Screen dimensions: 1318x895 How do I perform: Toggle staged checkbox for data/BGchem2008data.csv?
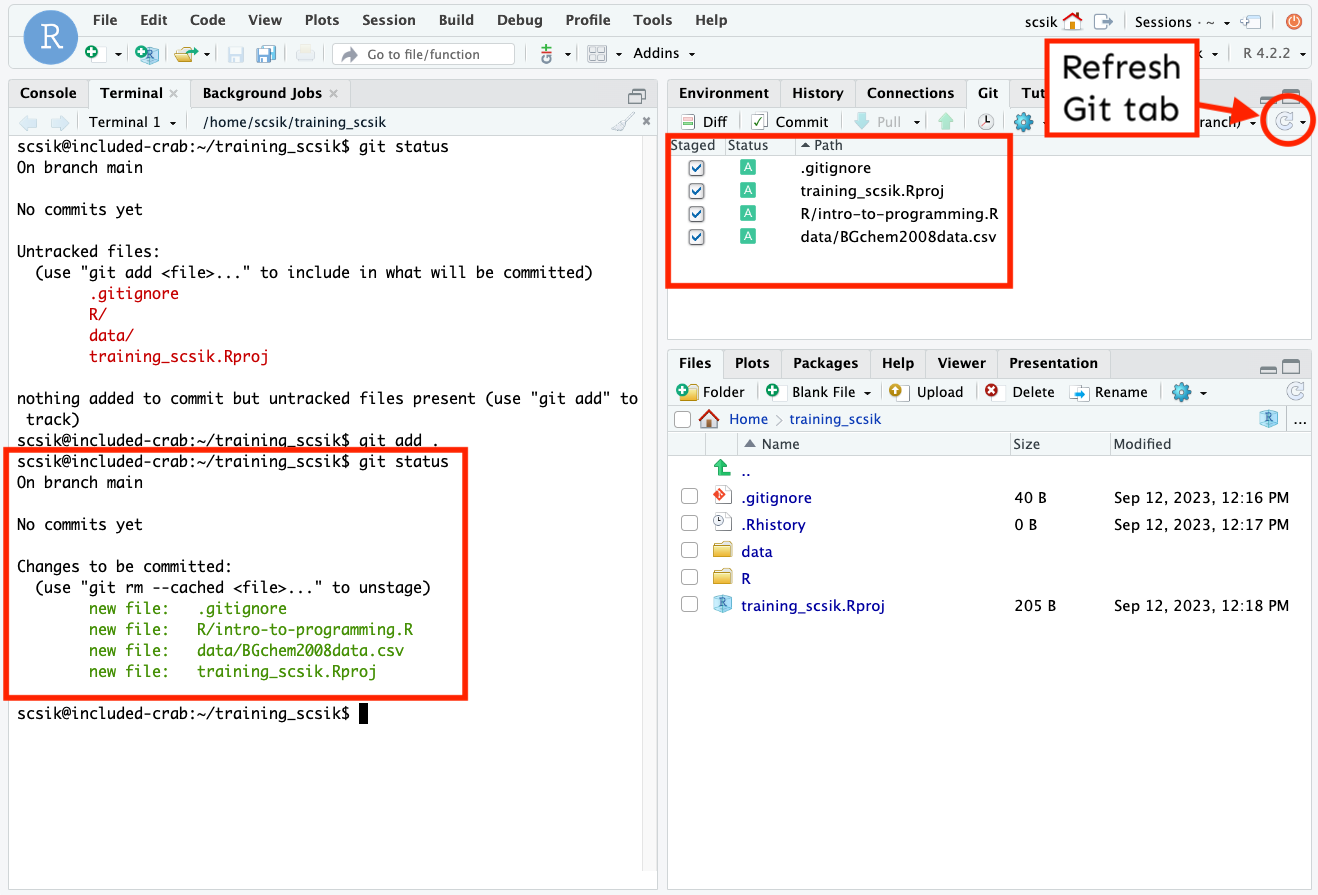coord(697,237)
